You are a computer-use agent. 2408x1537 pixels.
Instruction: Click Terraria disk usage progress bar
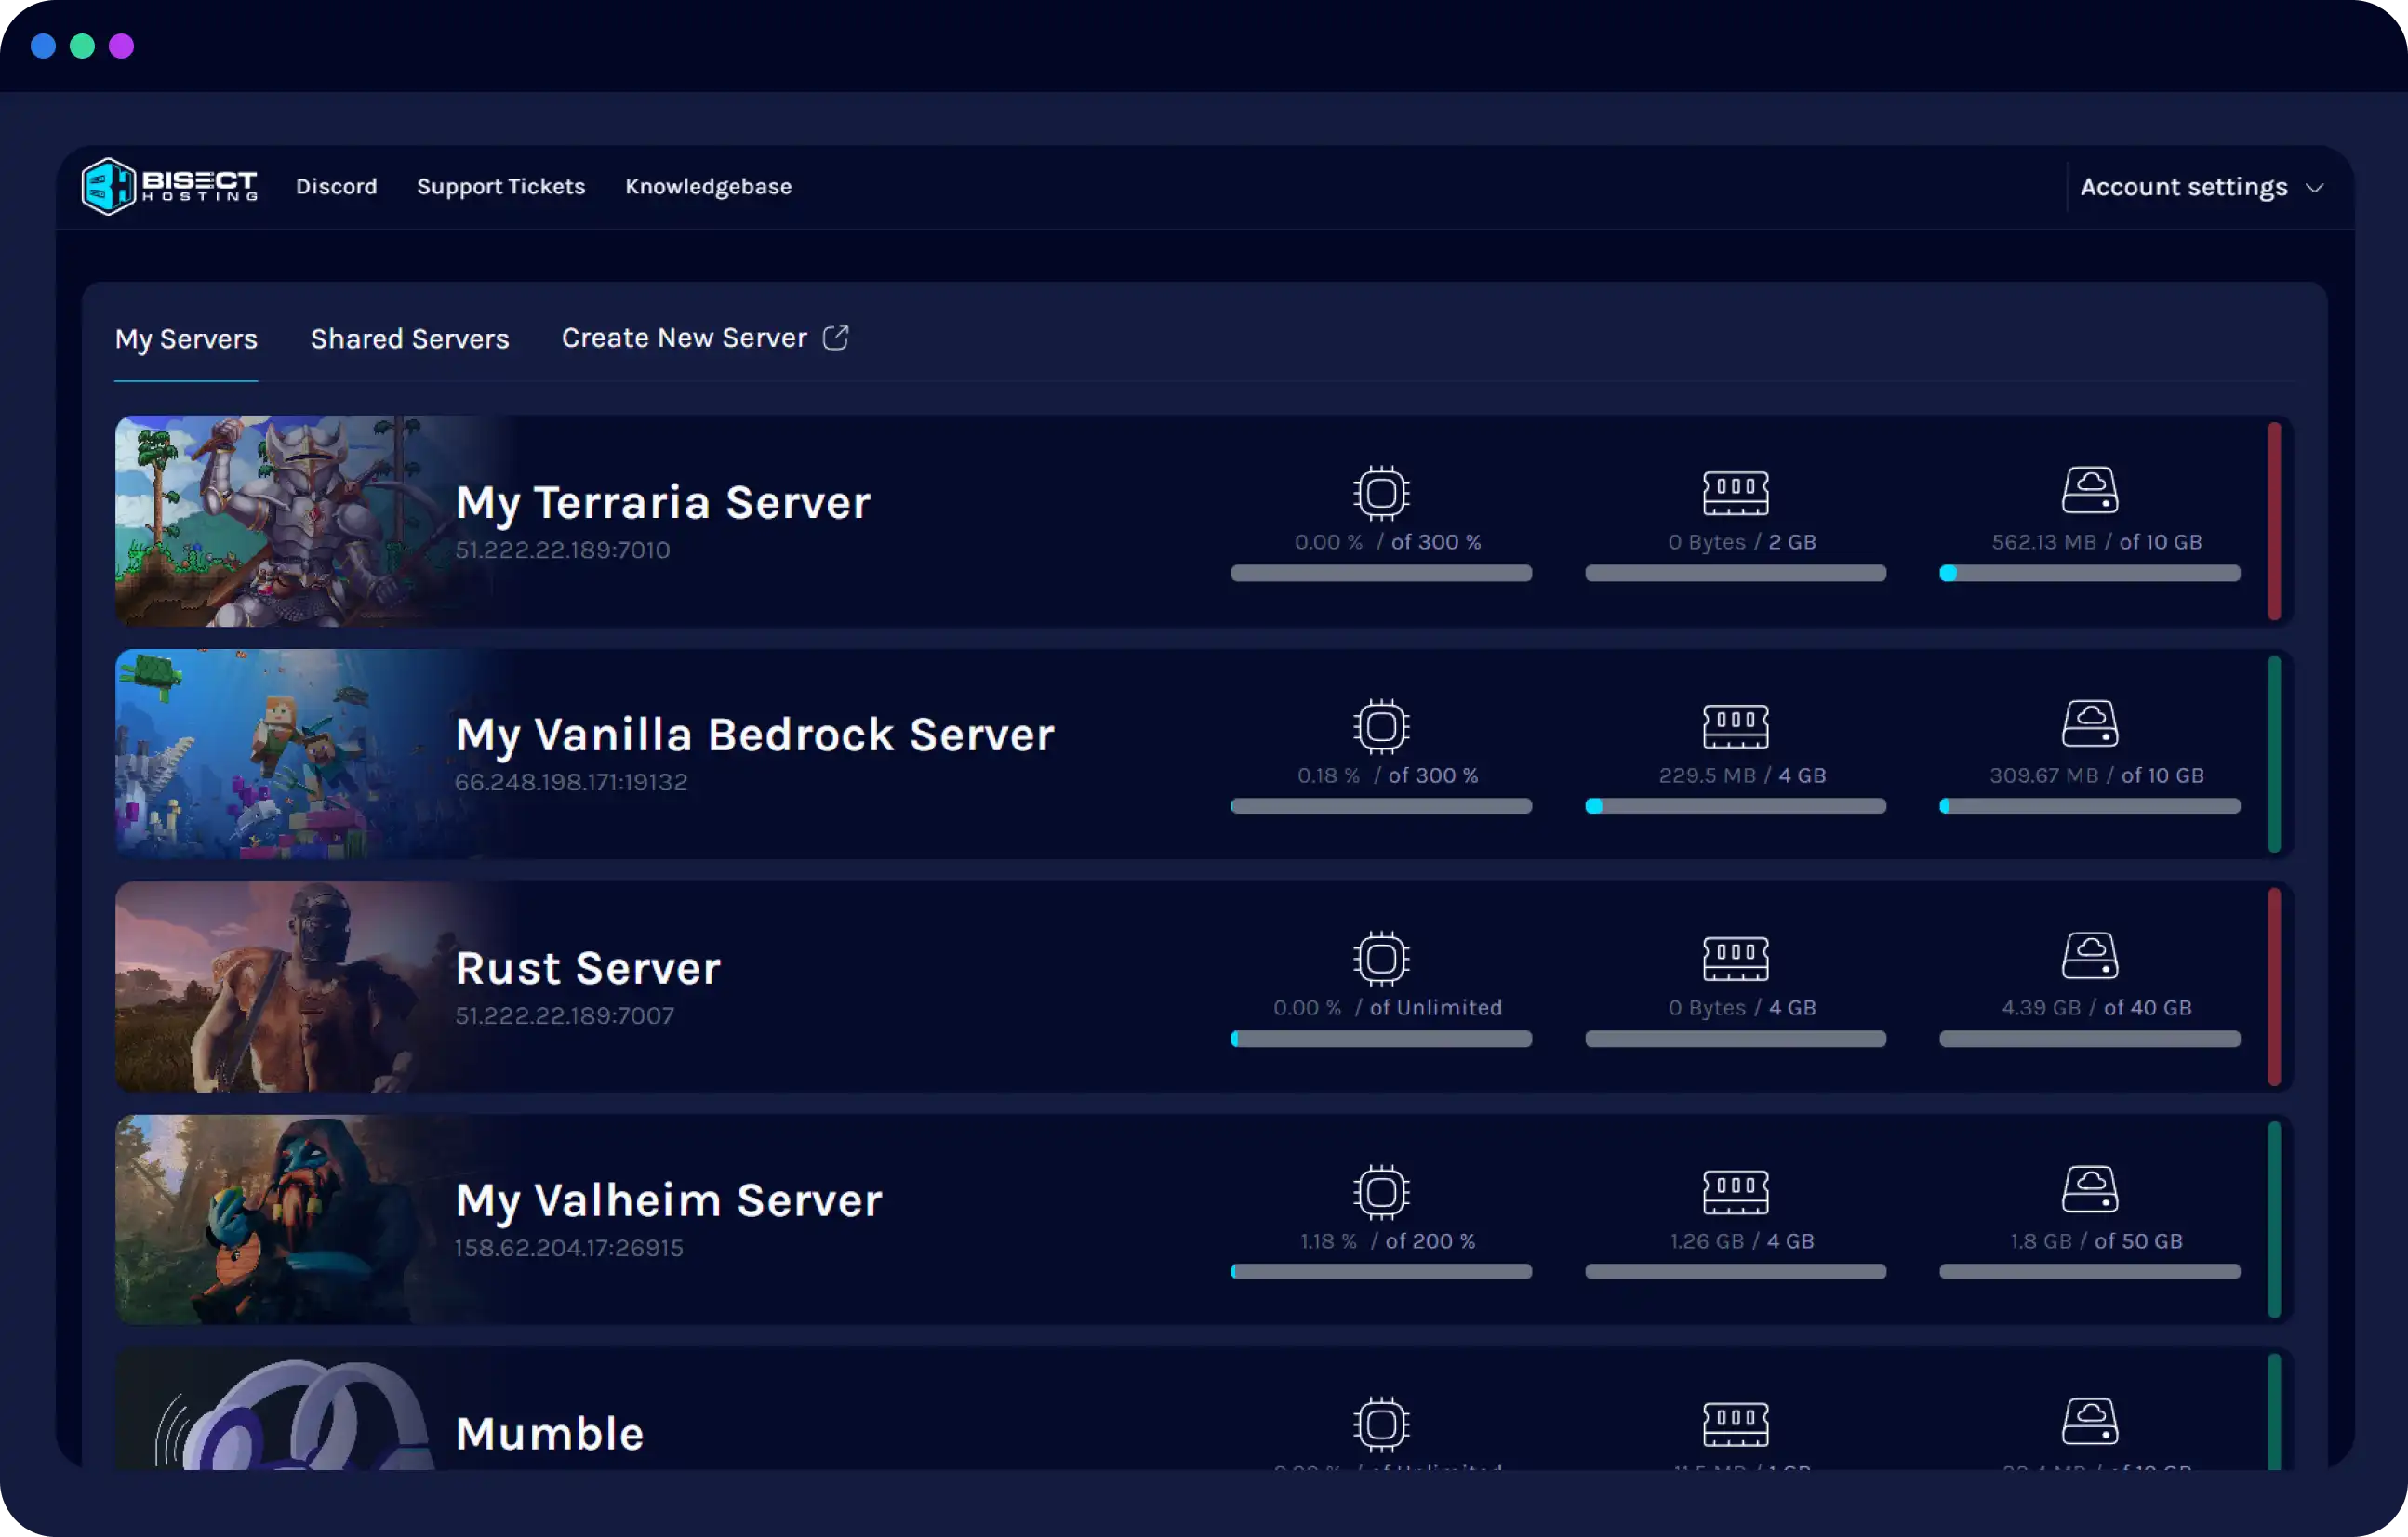click(x=2089, y=573)
